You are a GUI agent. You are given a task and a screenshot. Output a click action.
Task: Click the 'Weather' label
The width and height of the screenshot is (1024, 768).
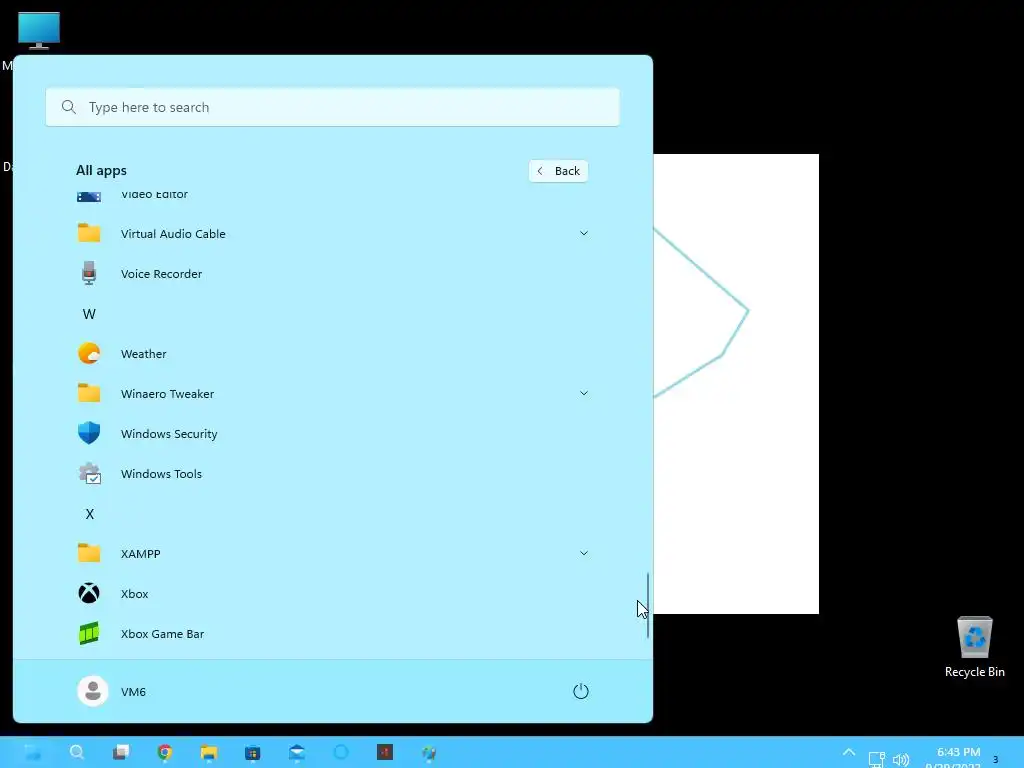click(x=144, y=353)
